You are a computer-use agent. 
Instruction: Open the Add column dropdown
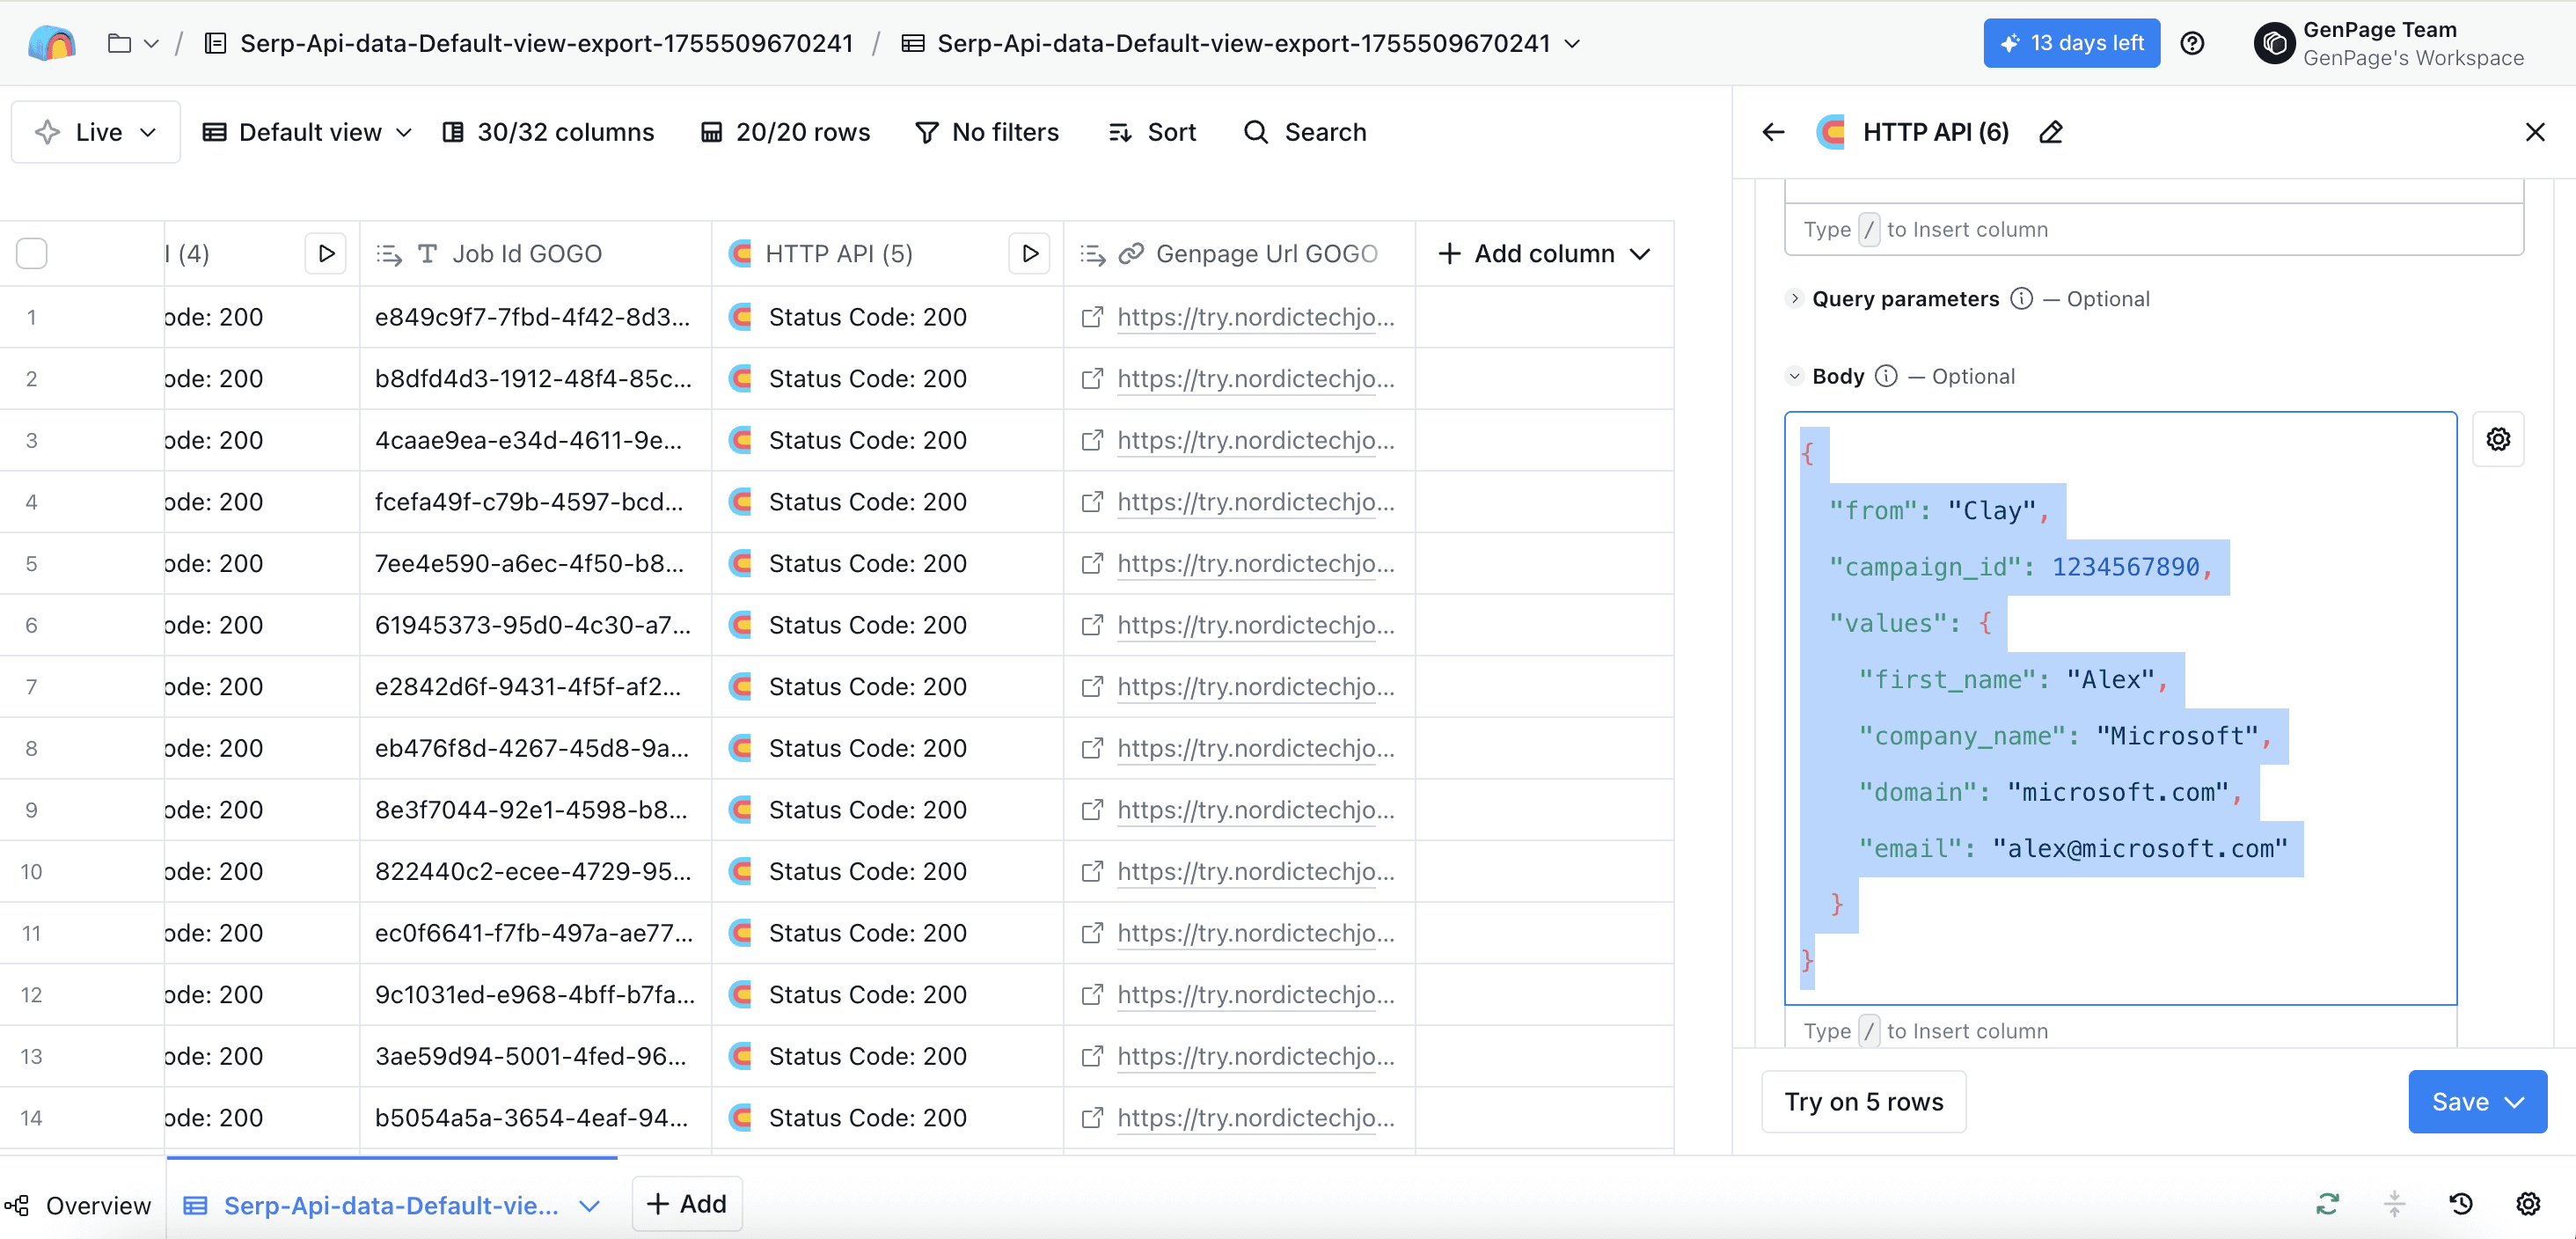[x=1544, y=254]
